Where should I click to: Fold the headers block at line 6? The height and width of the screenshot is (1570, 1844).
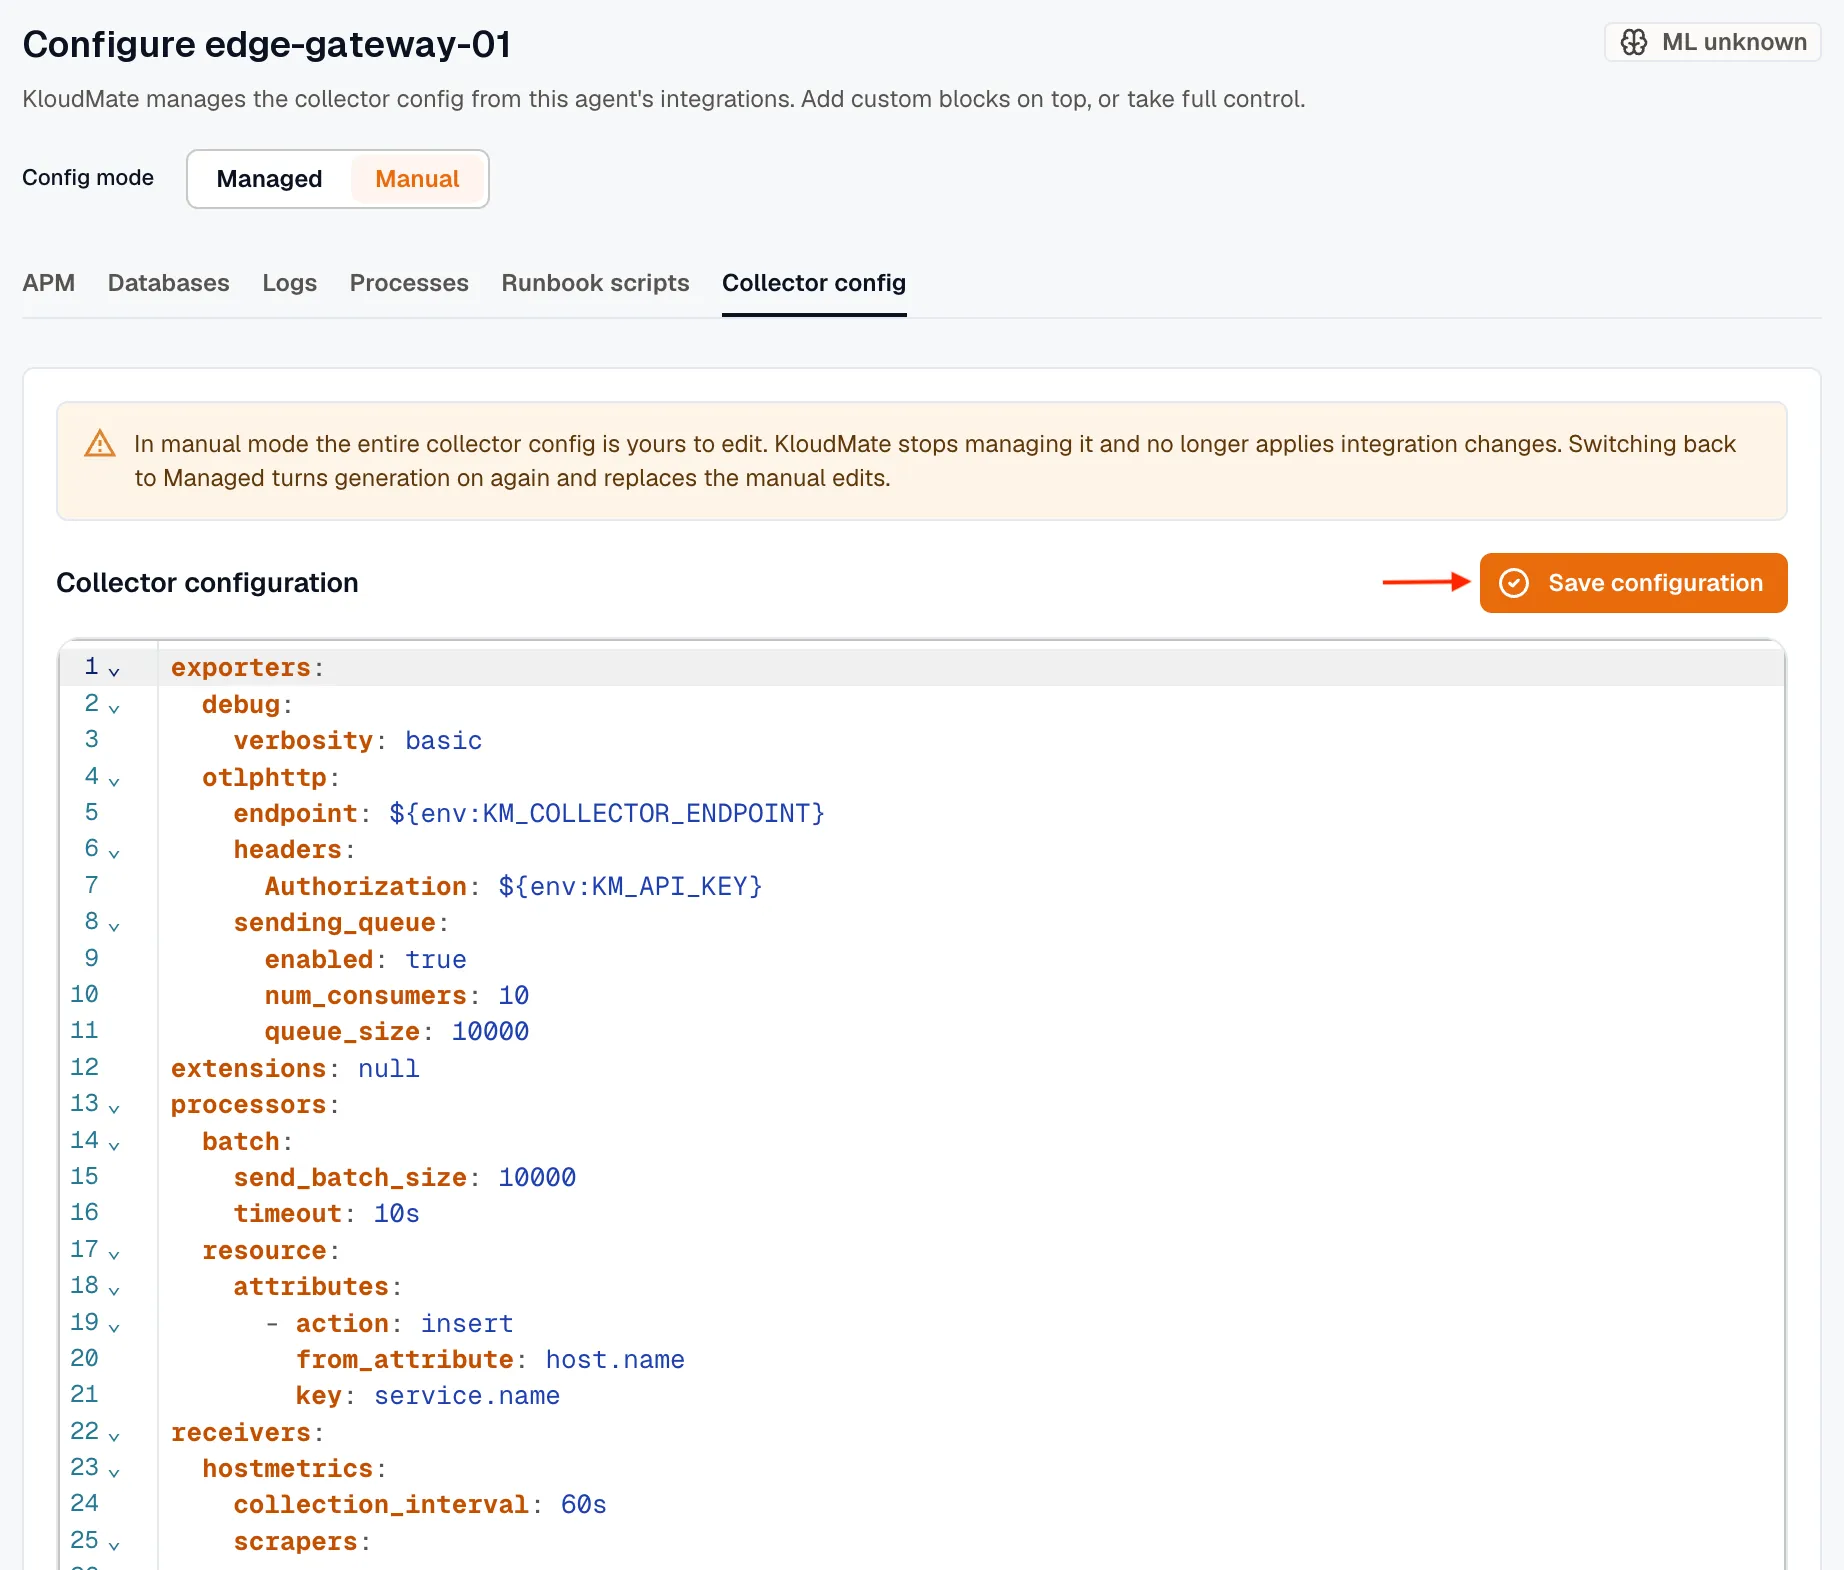pyautogui.click(x=114, y=853)
